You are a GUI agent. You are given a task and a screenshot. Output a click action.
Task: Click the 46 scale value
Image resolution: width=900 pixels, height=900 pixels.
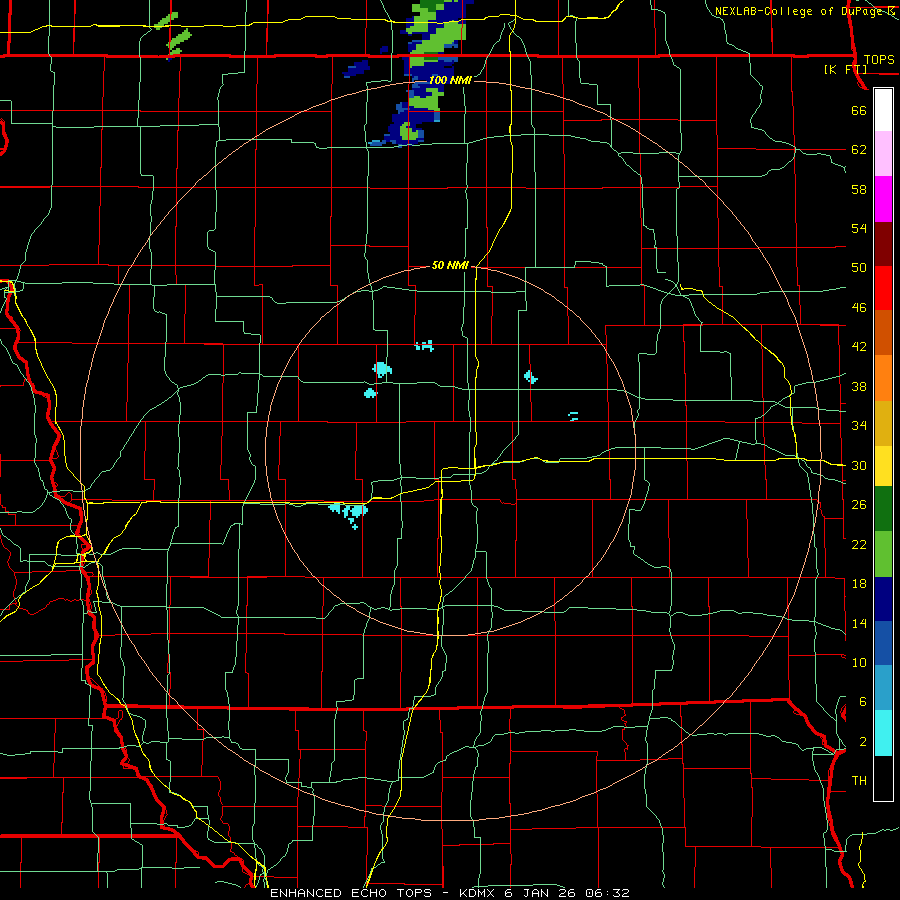(x=859, y=308)
